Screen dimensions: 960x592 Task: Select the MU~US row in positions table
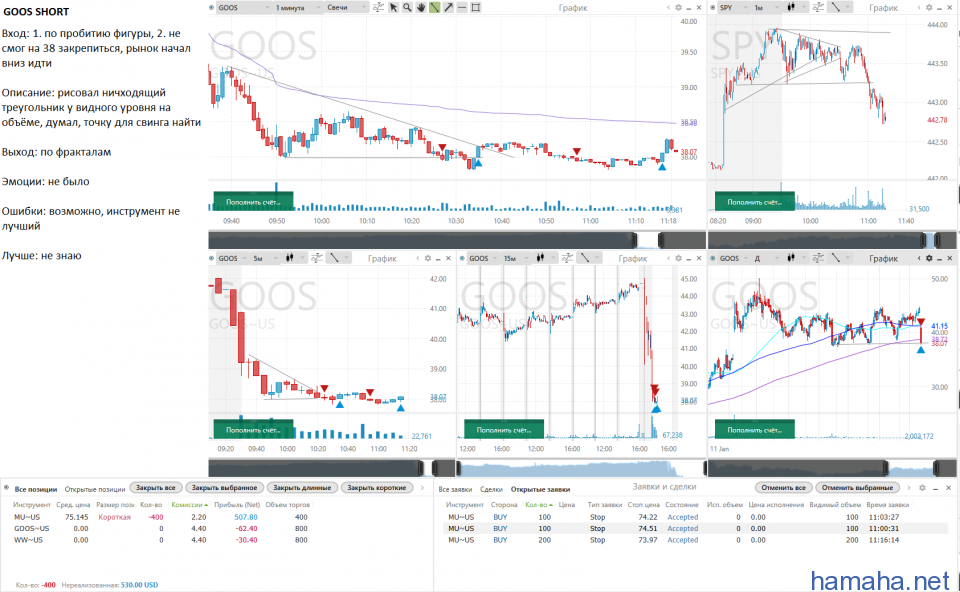tap(162, 517)
